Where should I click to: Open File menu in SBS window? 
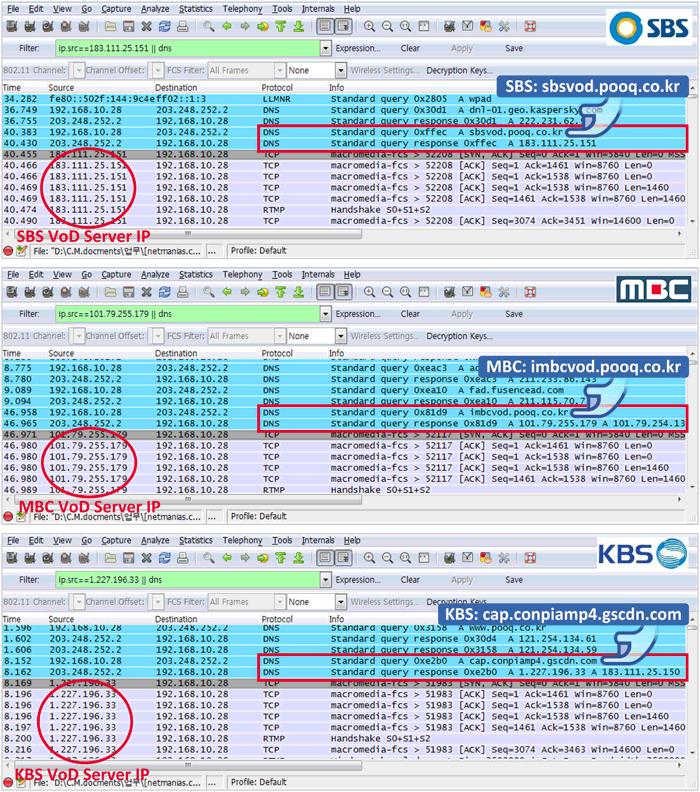[x=13, y=9]
